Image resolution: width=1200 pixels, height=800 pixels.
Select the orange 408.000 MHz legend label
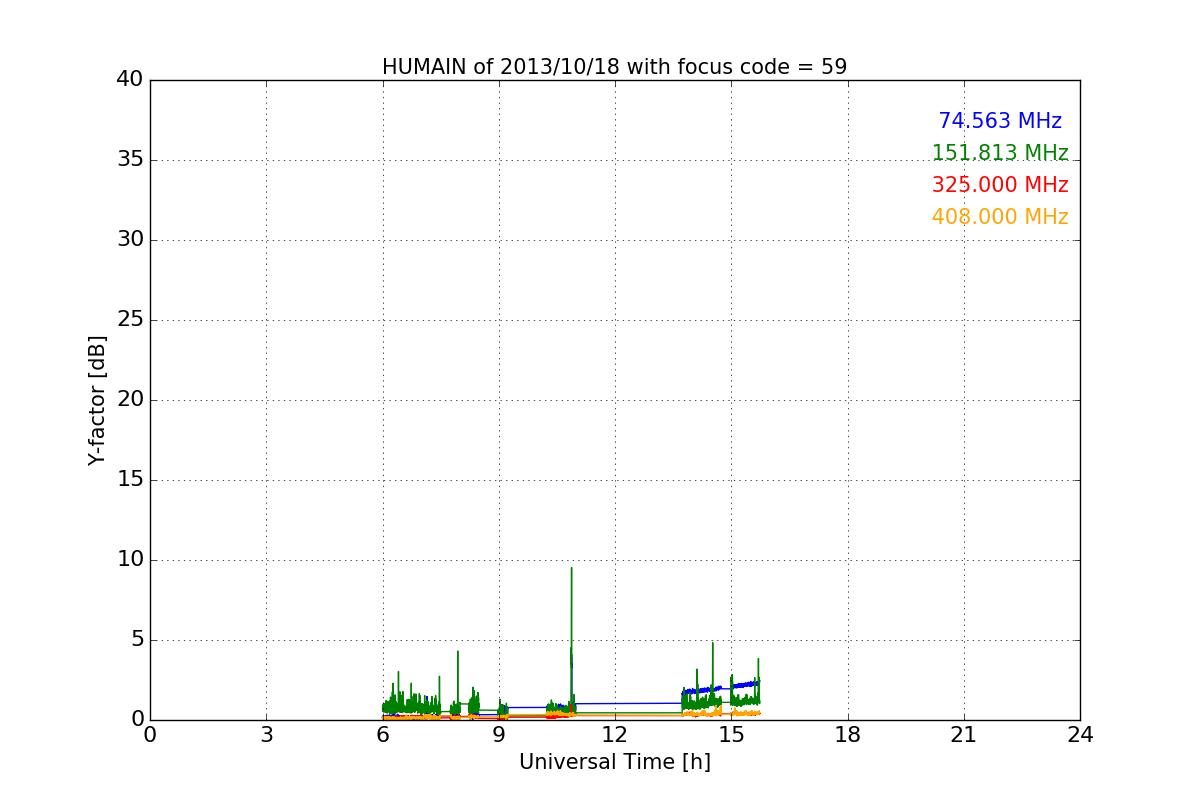(x=1000, y=217)
